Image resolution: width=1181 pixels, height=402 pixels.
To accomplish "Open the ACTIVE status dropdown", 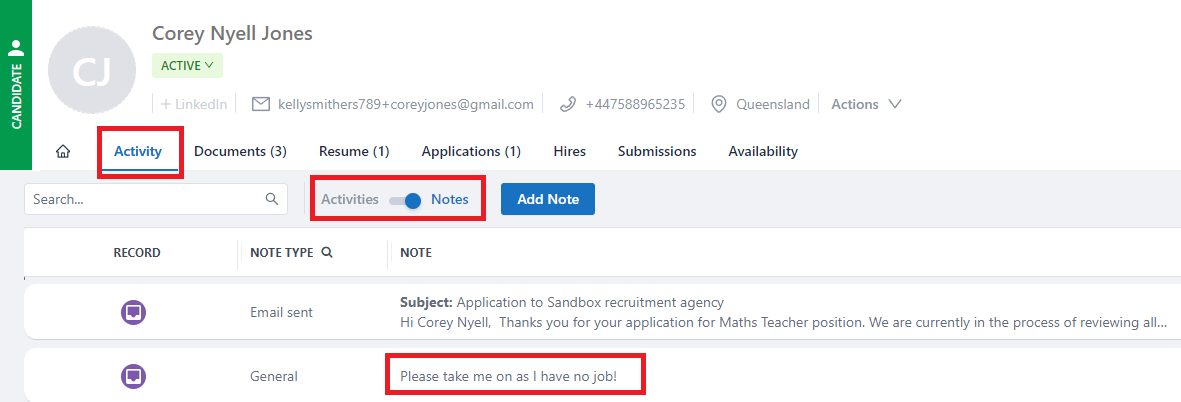I will 188,65.
